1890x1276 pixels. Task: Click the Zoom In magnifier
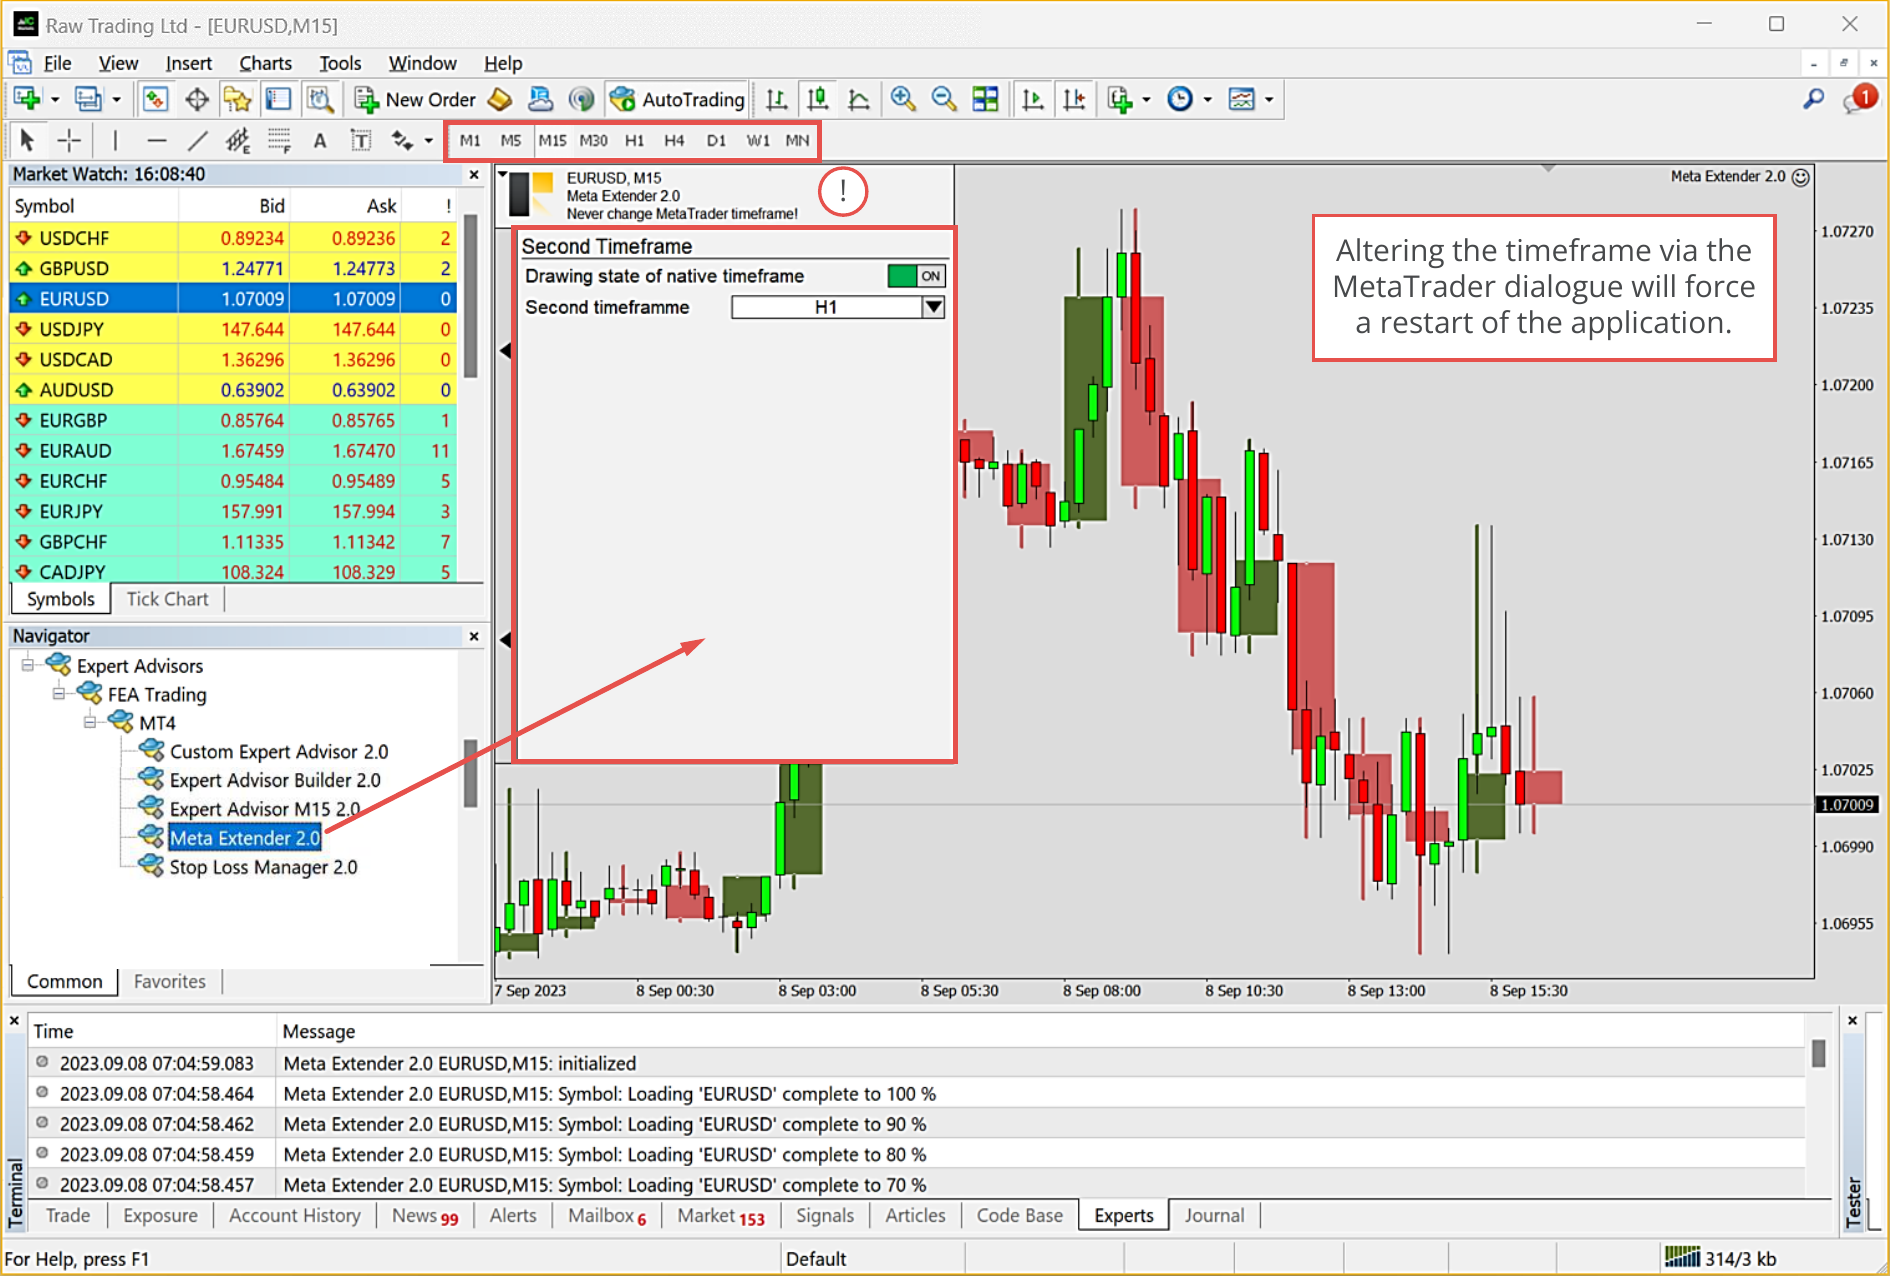pyautogui.click(x=903, y=99)
